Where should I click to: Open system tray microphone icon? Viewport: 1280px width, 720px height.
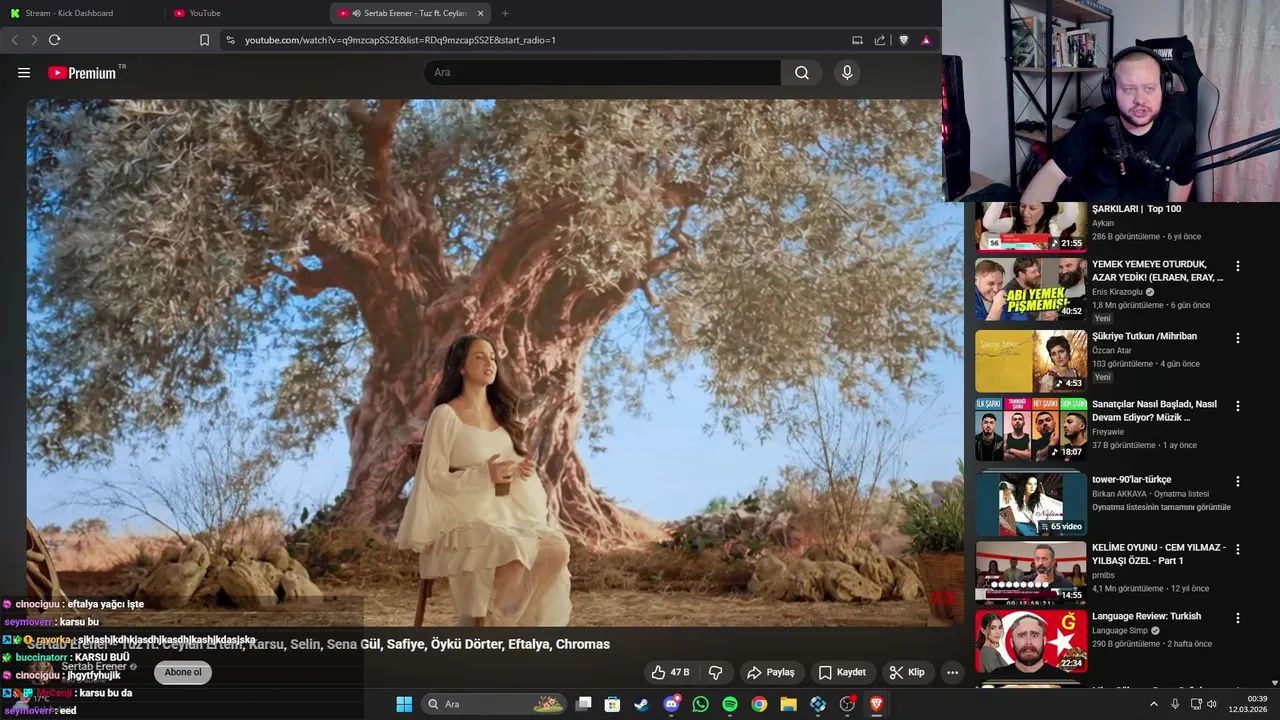coord(1175,704)
